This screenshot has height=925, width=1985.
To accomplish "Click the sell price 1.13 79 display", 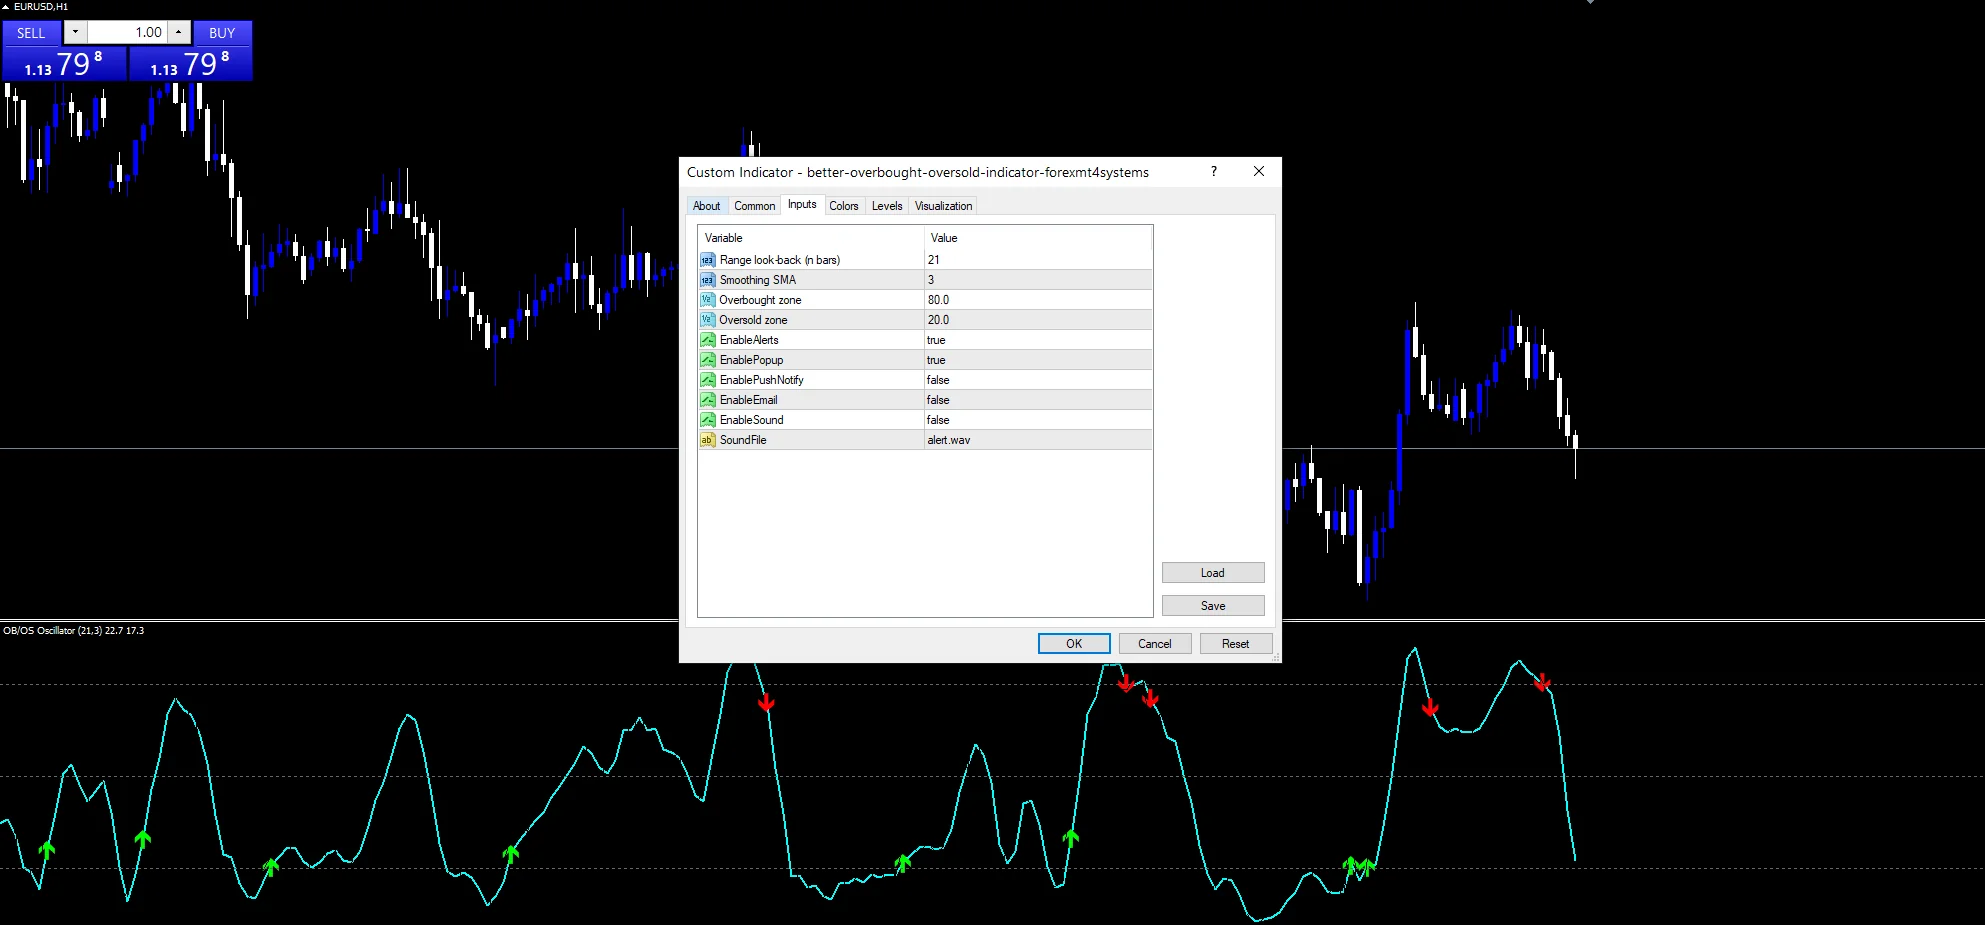I will 64,64.
